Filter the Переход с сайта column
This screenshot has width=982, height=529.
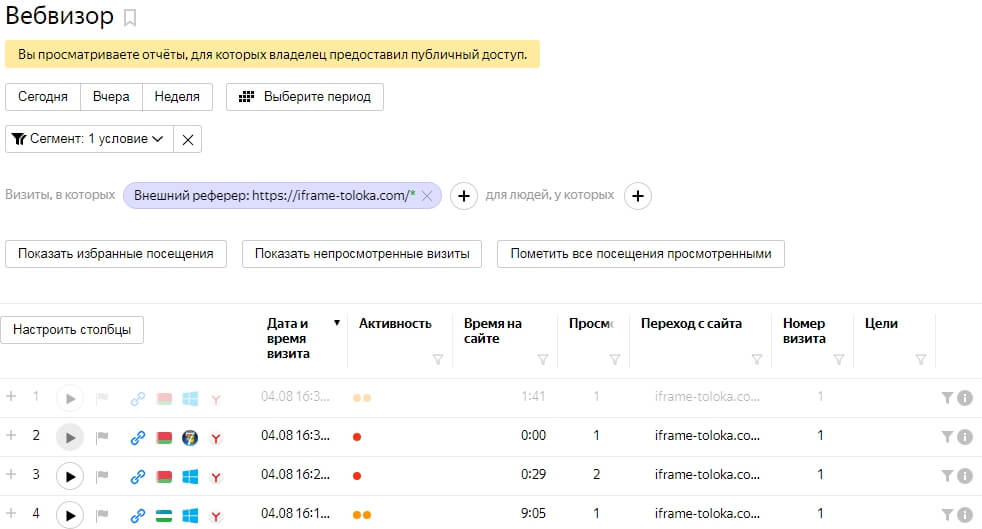757,359
